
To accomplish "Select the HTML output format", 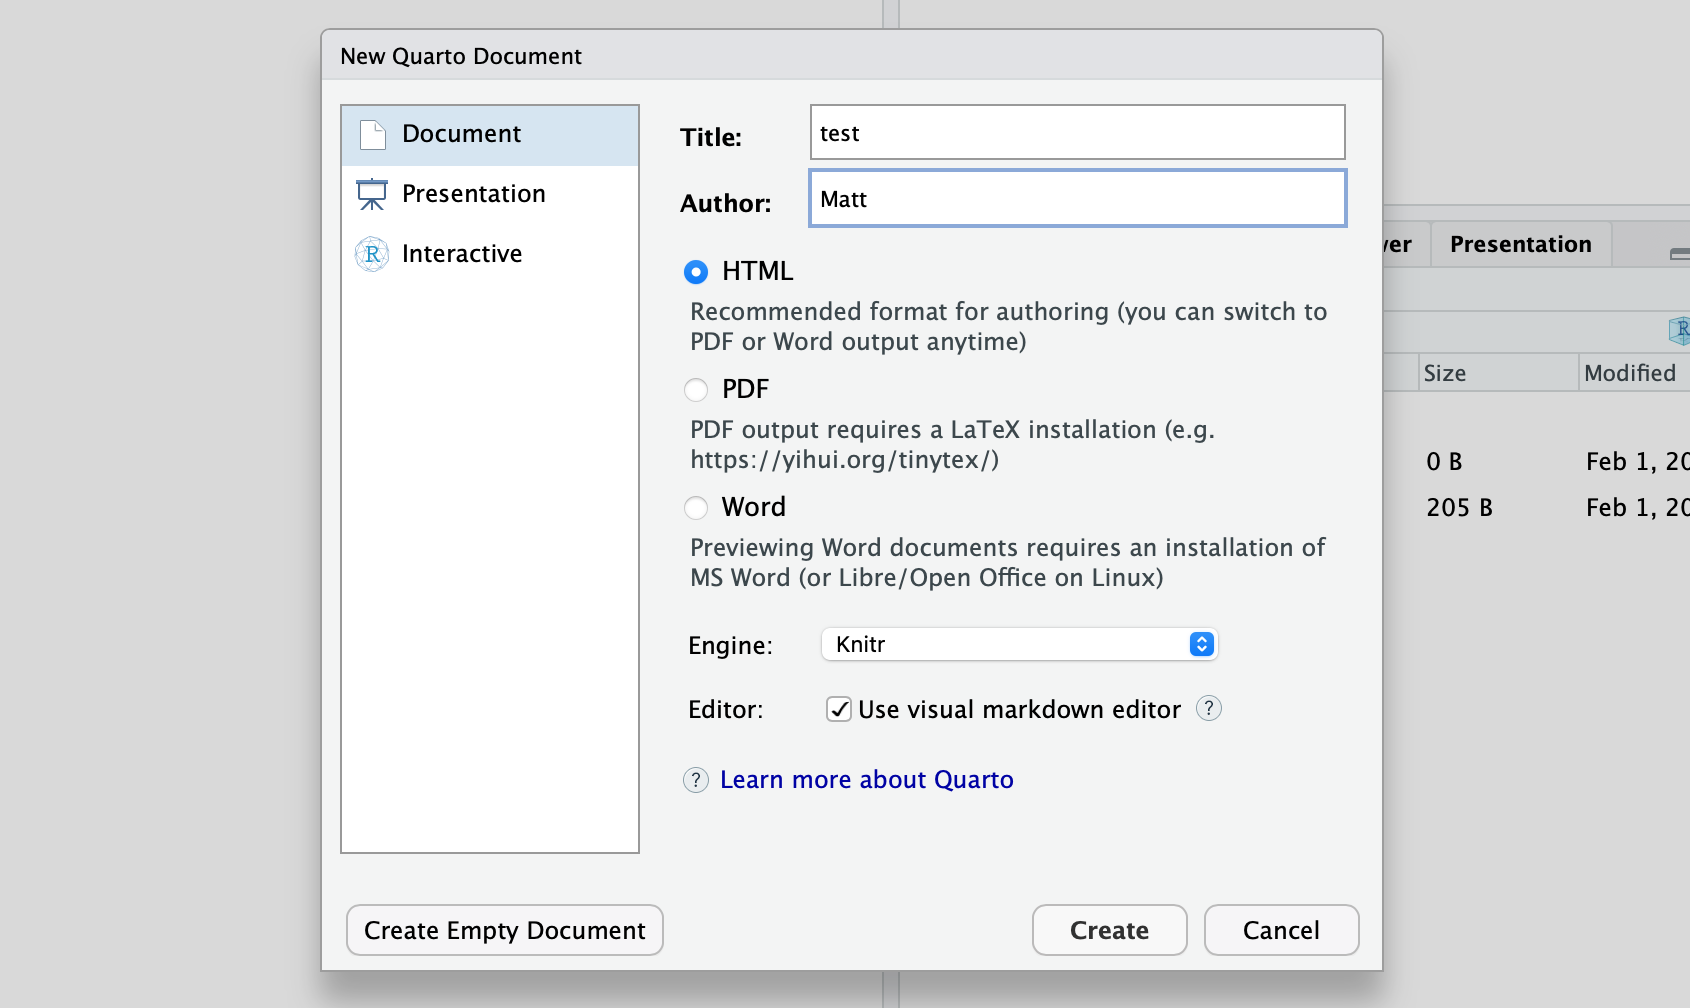I will pyautogui.click(x=696, y=272).
